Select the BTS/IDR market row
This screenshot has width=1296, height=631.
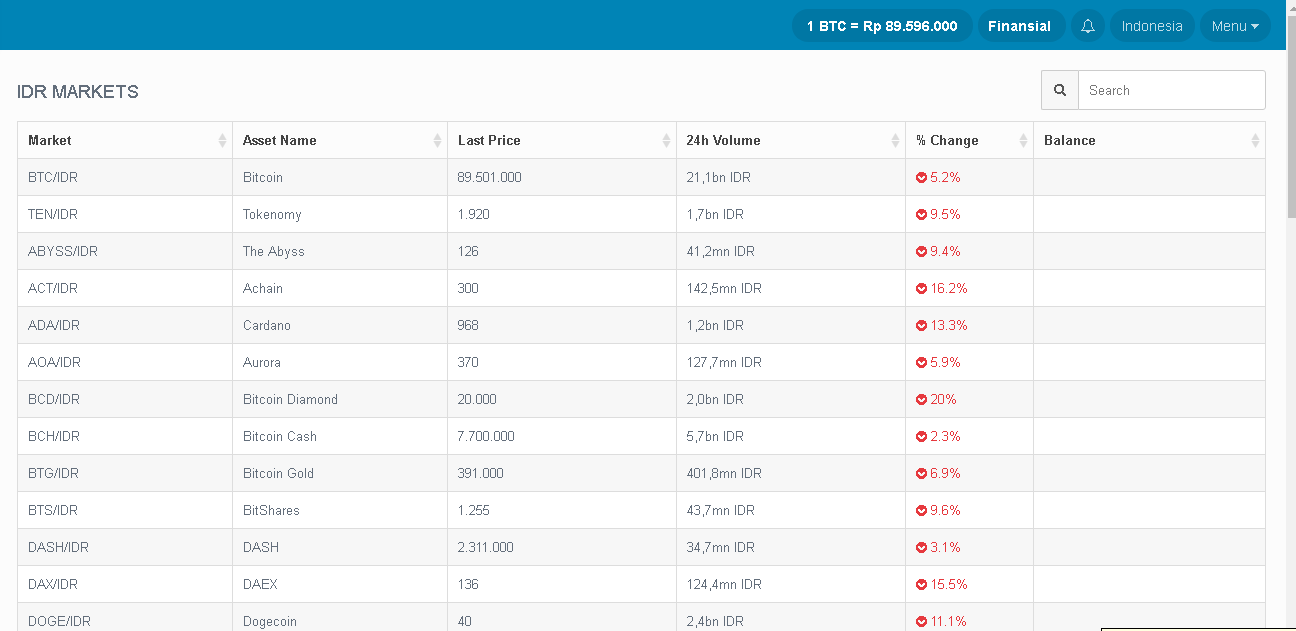click(x=641, y=510)
